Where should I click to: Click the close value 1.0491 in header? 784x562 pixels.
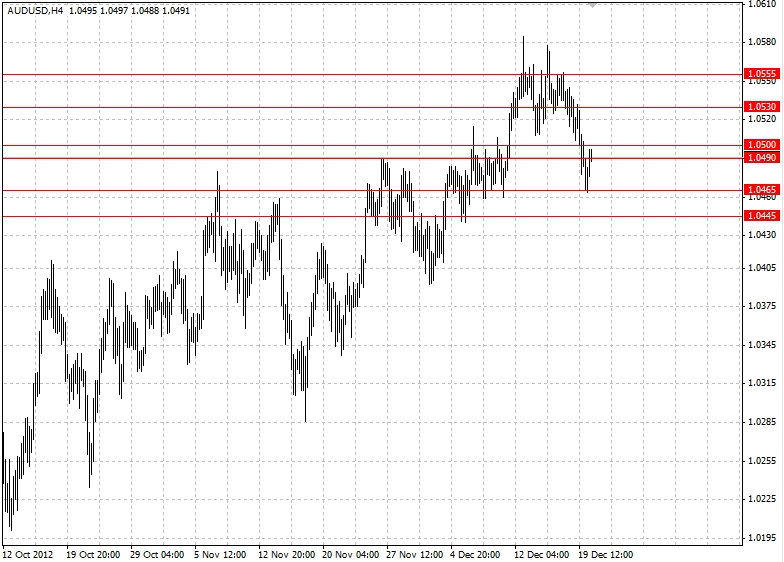[176, 10]
